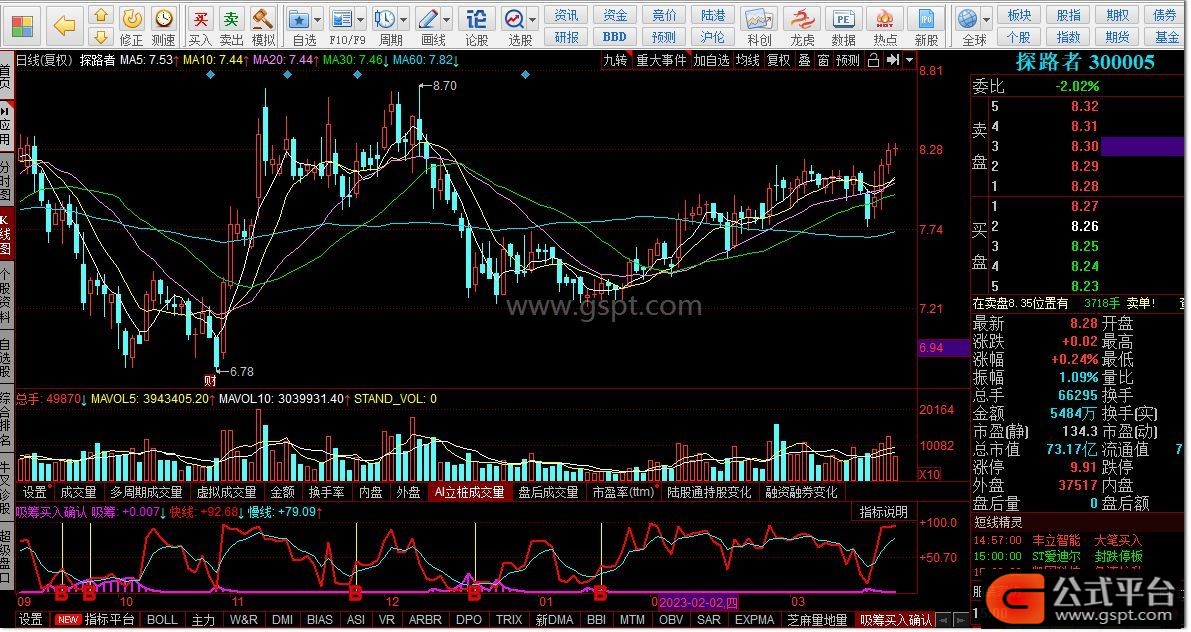The width and height of the screenshot is (1191, 632).
Task: Click the 8.70 high price label
Action: click(444, 86)
